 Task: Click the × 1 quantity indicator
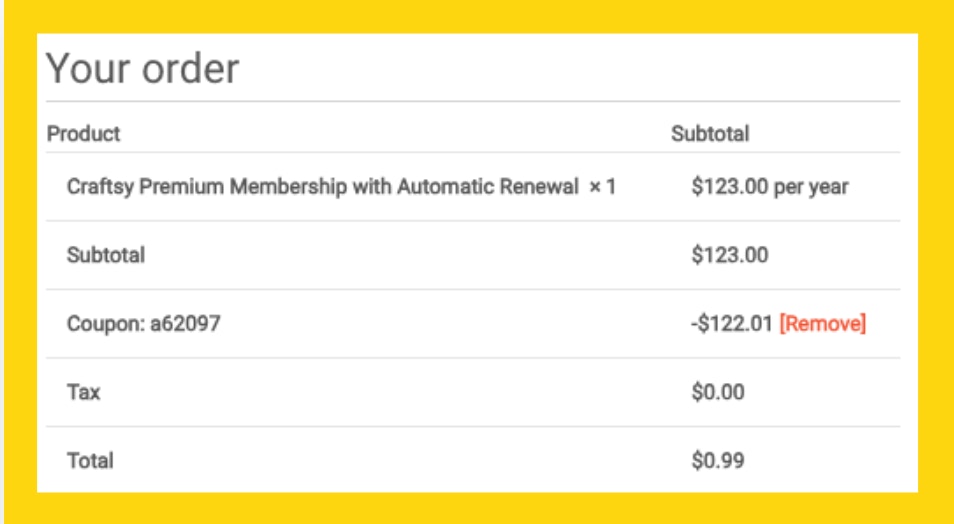pos(603,187)
